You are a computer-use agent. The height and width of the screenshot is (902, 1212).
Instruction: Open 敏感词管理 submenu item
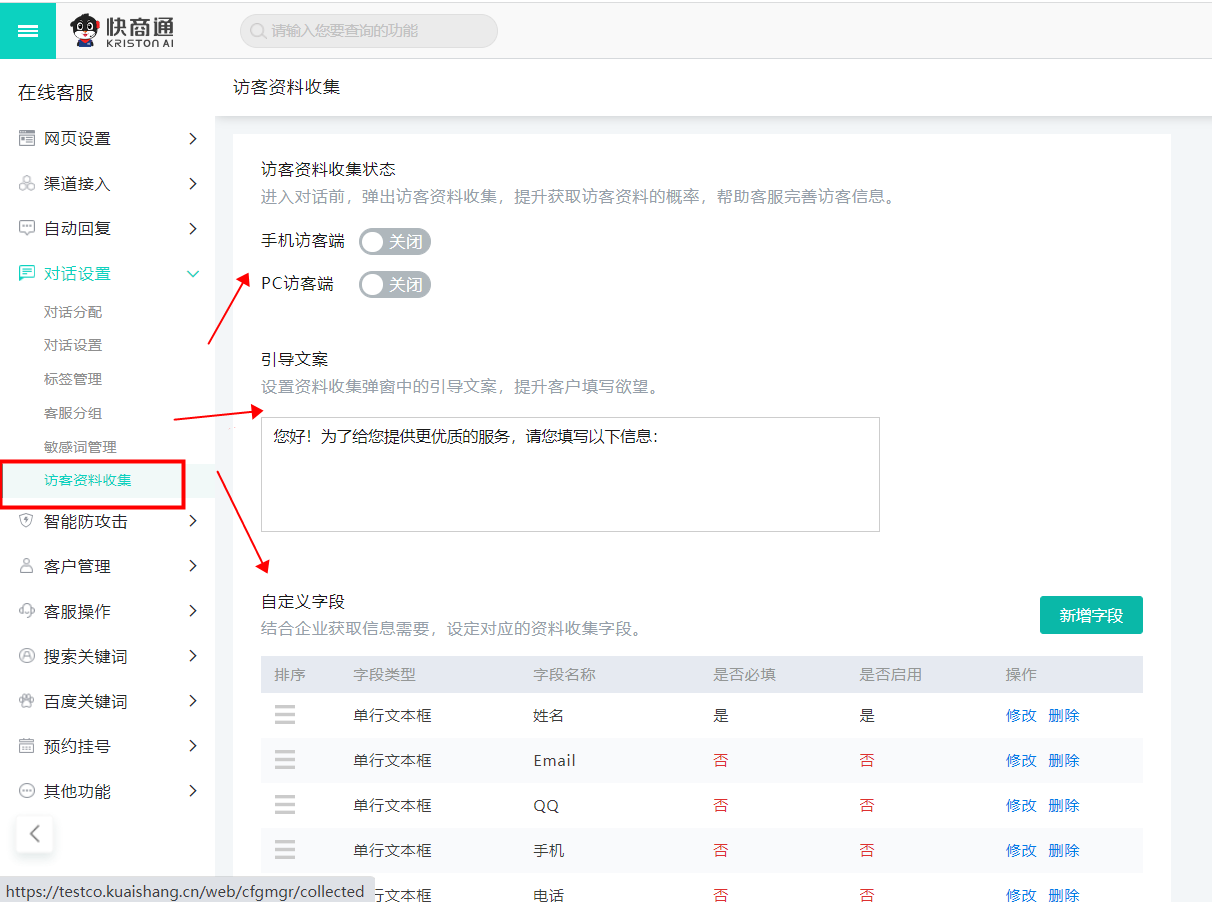[80, 447]
